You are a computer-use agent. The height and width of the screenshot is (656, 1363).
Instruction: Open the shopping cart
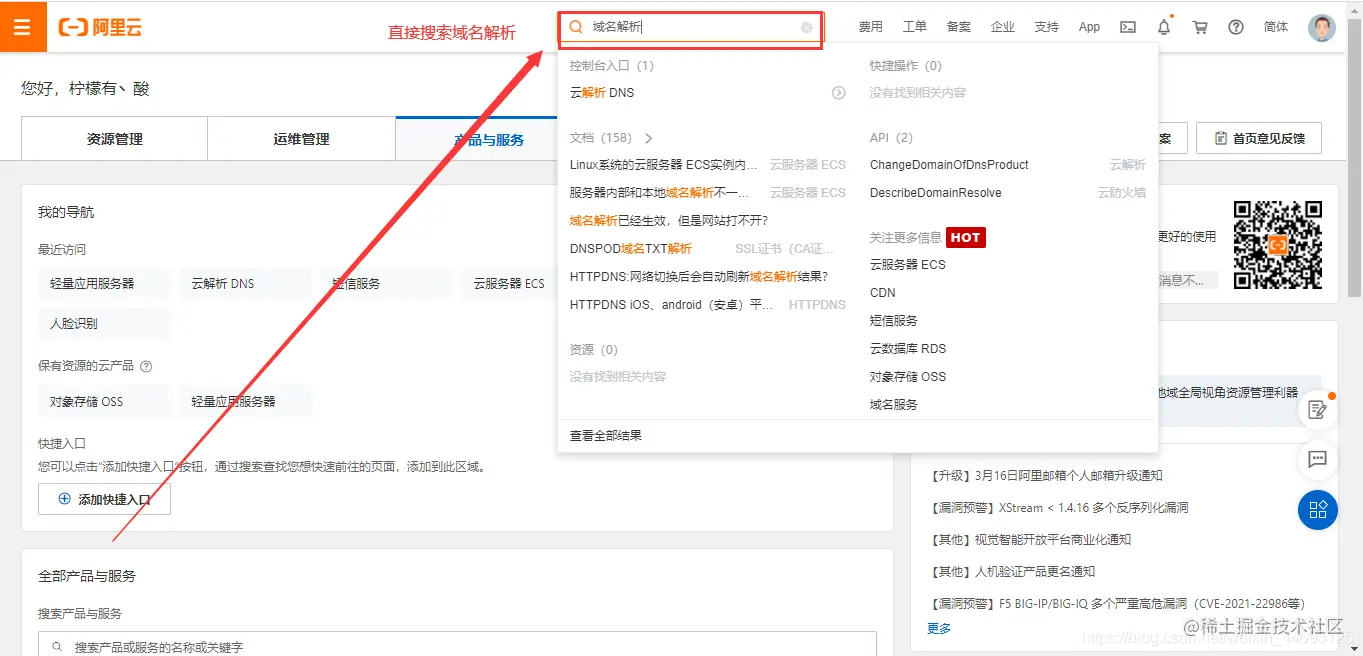(x=1199, y=26)
